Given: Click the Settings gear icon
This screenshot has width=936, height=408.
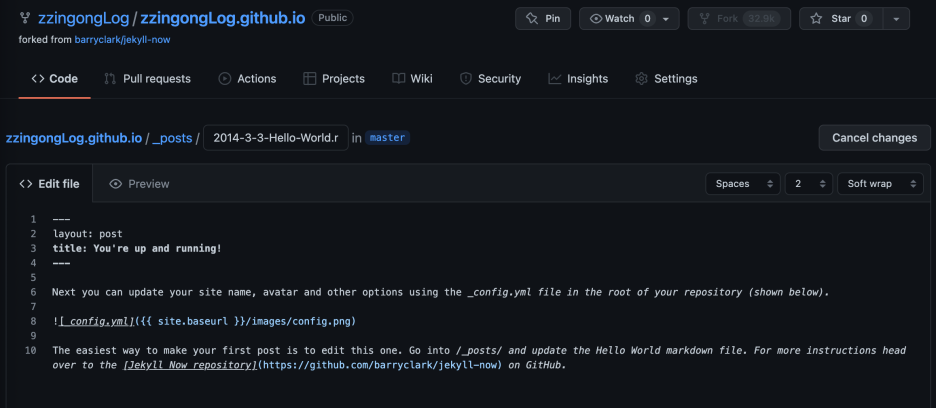Looking at the screenshot, I should point(641,79).
